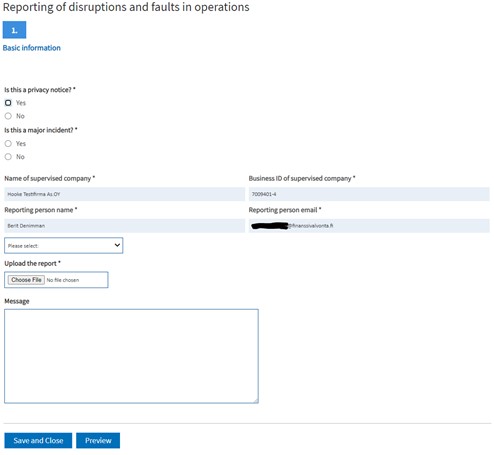Click the Choose File button
Viewport: 494px width, 455px height.
click(x=26, y=280)
